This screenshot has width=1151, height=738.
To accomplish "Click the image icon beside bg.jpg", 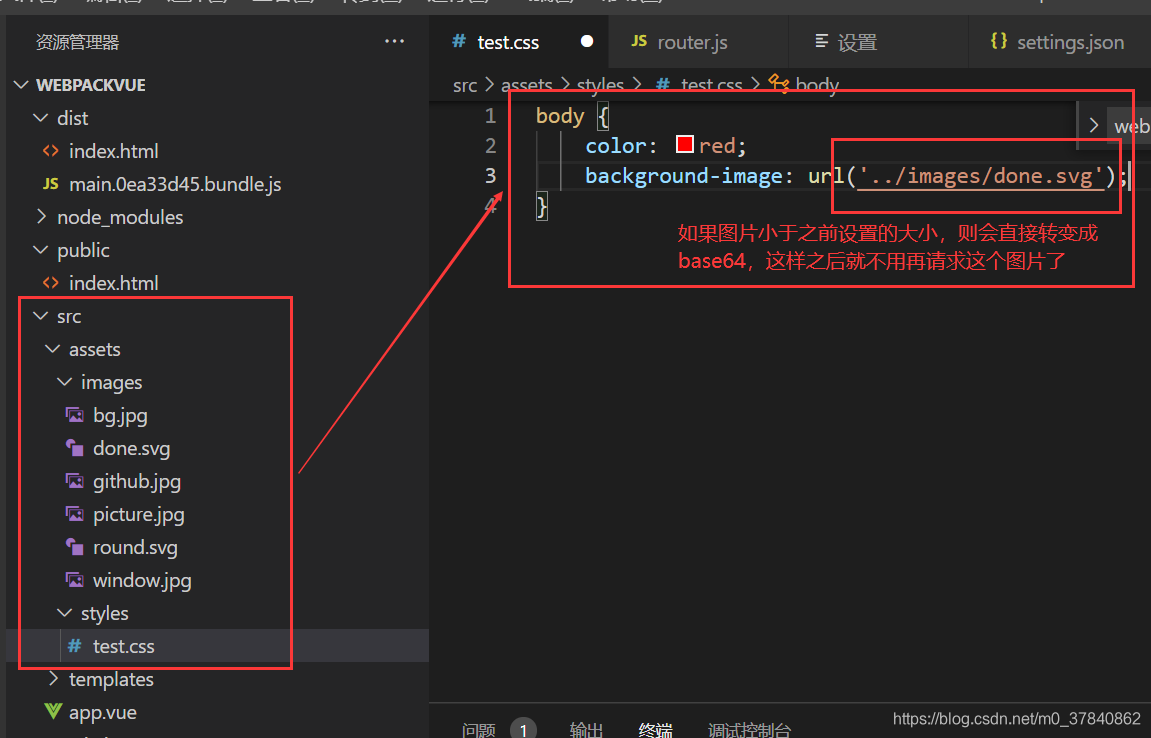I will [74, 415].
